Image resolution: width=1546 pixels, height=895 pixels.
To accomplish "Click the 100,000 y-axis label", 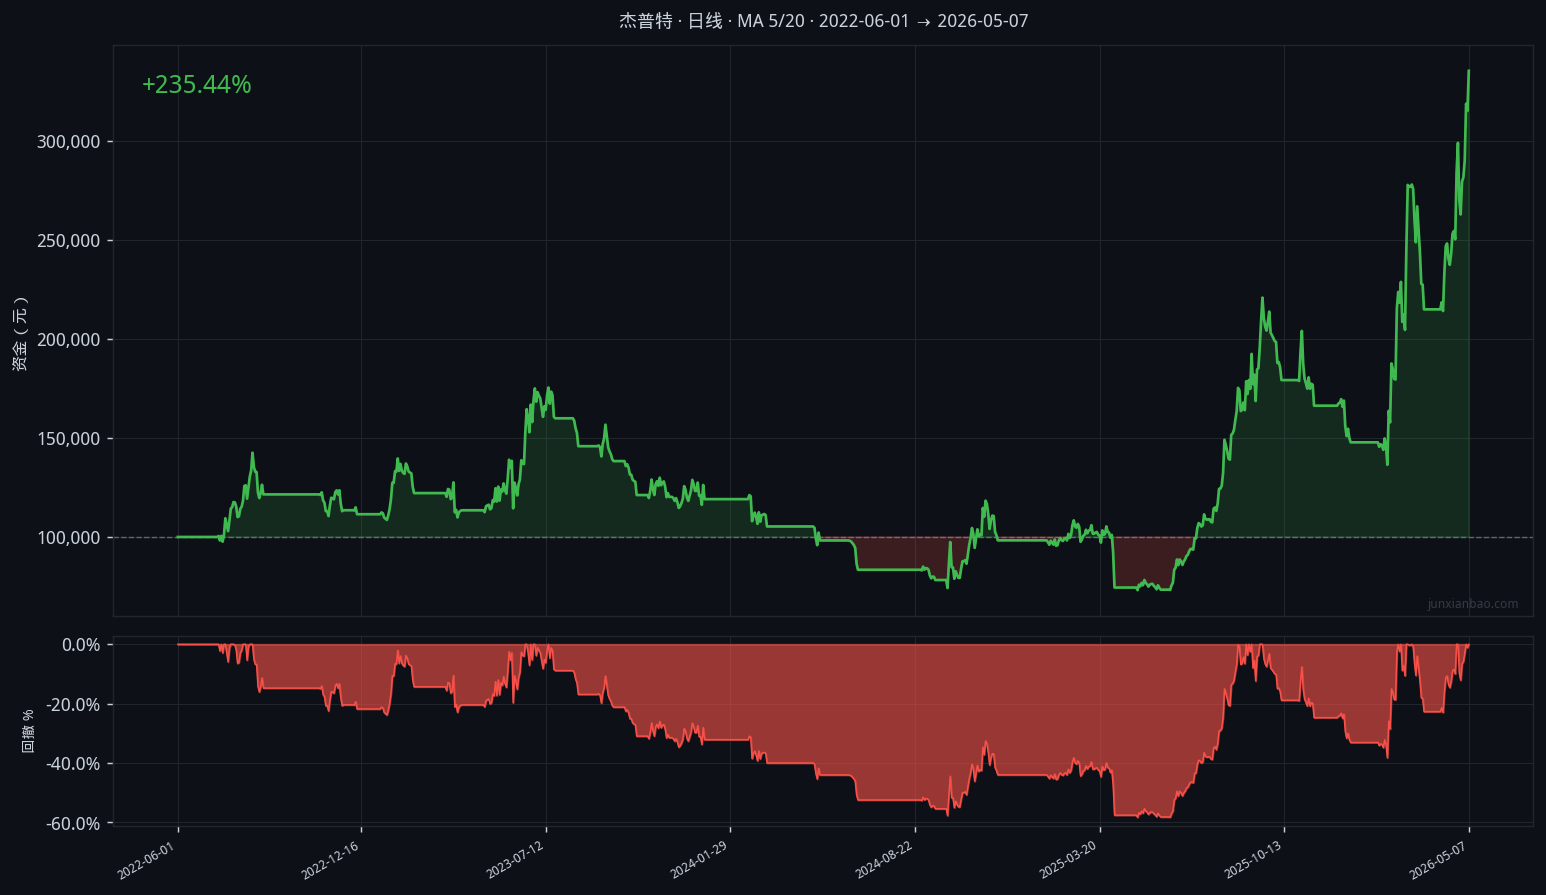I will coord(69,538).
